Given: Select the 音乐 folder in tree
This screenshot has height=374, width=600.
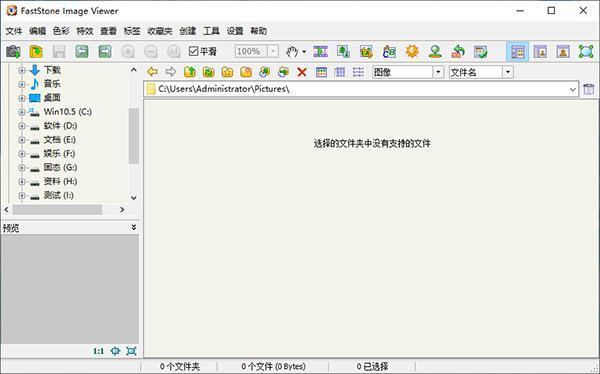Looking at the screenshot, I should (x=52, y=84).
